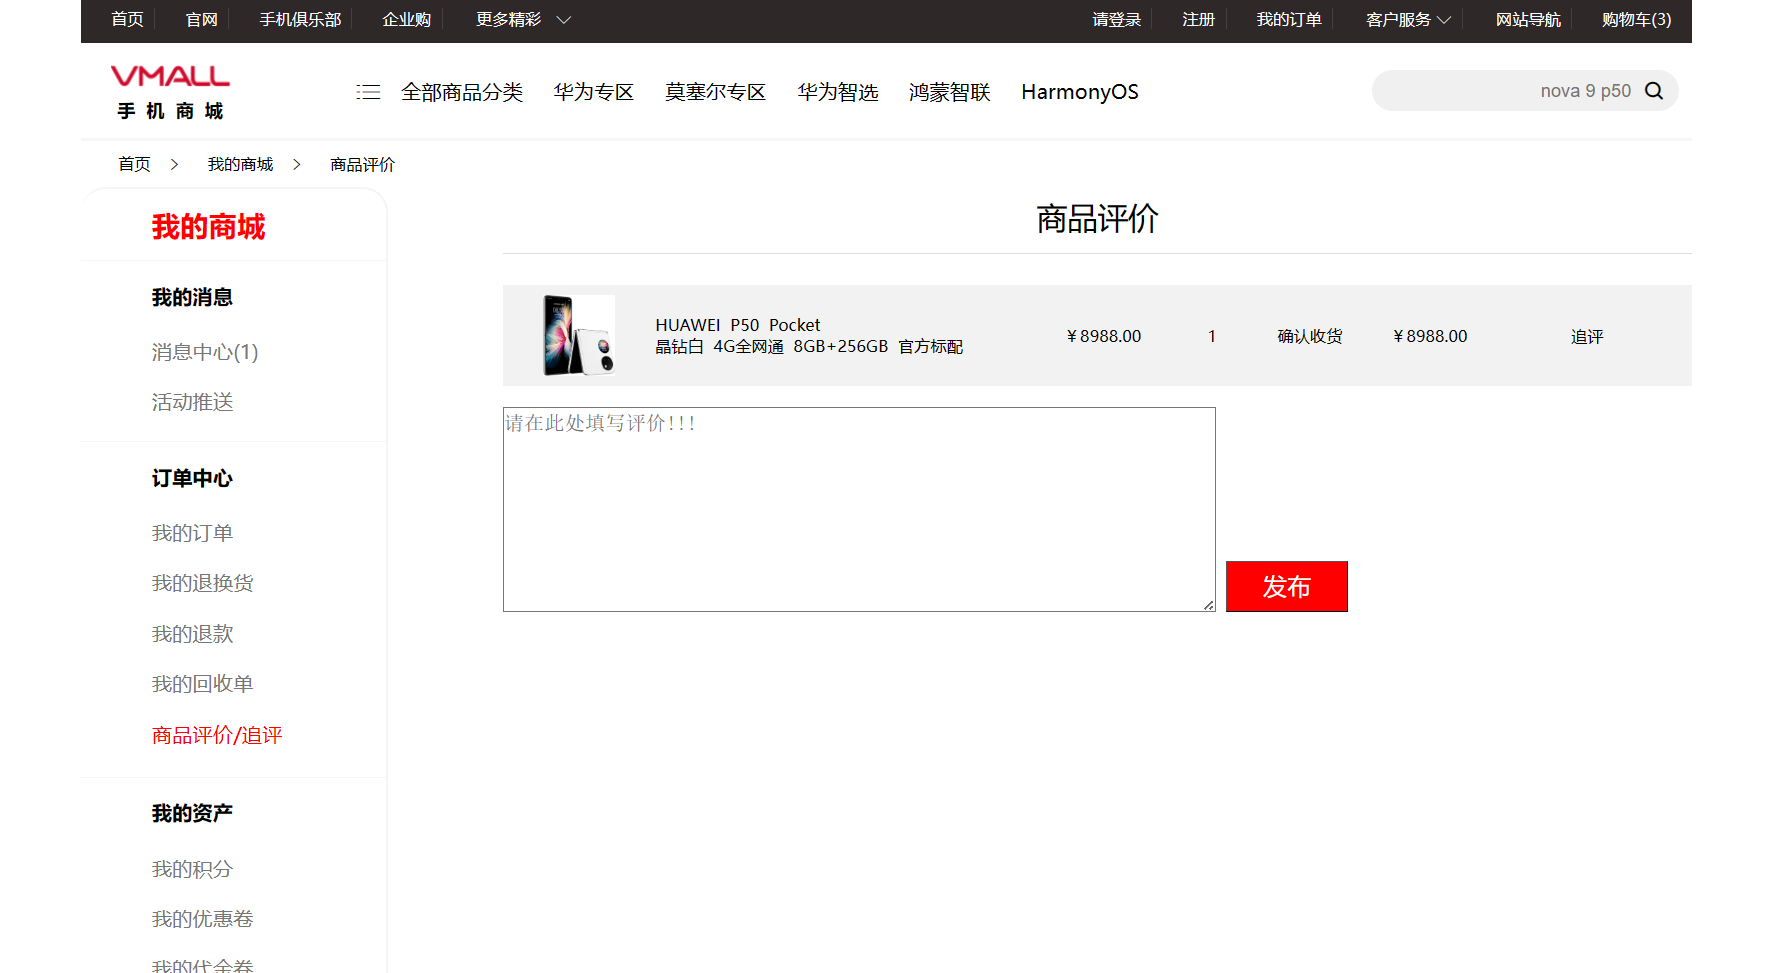Click the HUAWEI P50 Pocket product thumbnail

(x=578, y=335)
